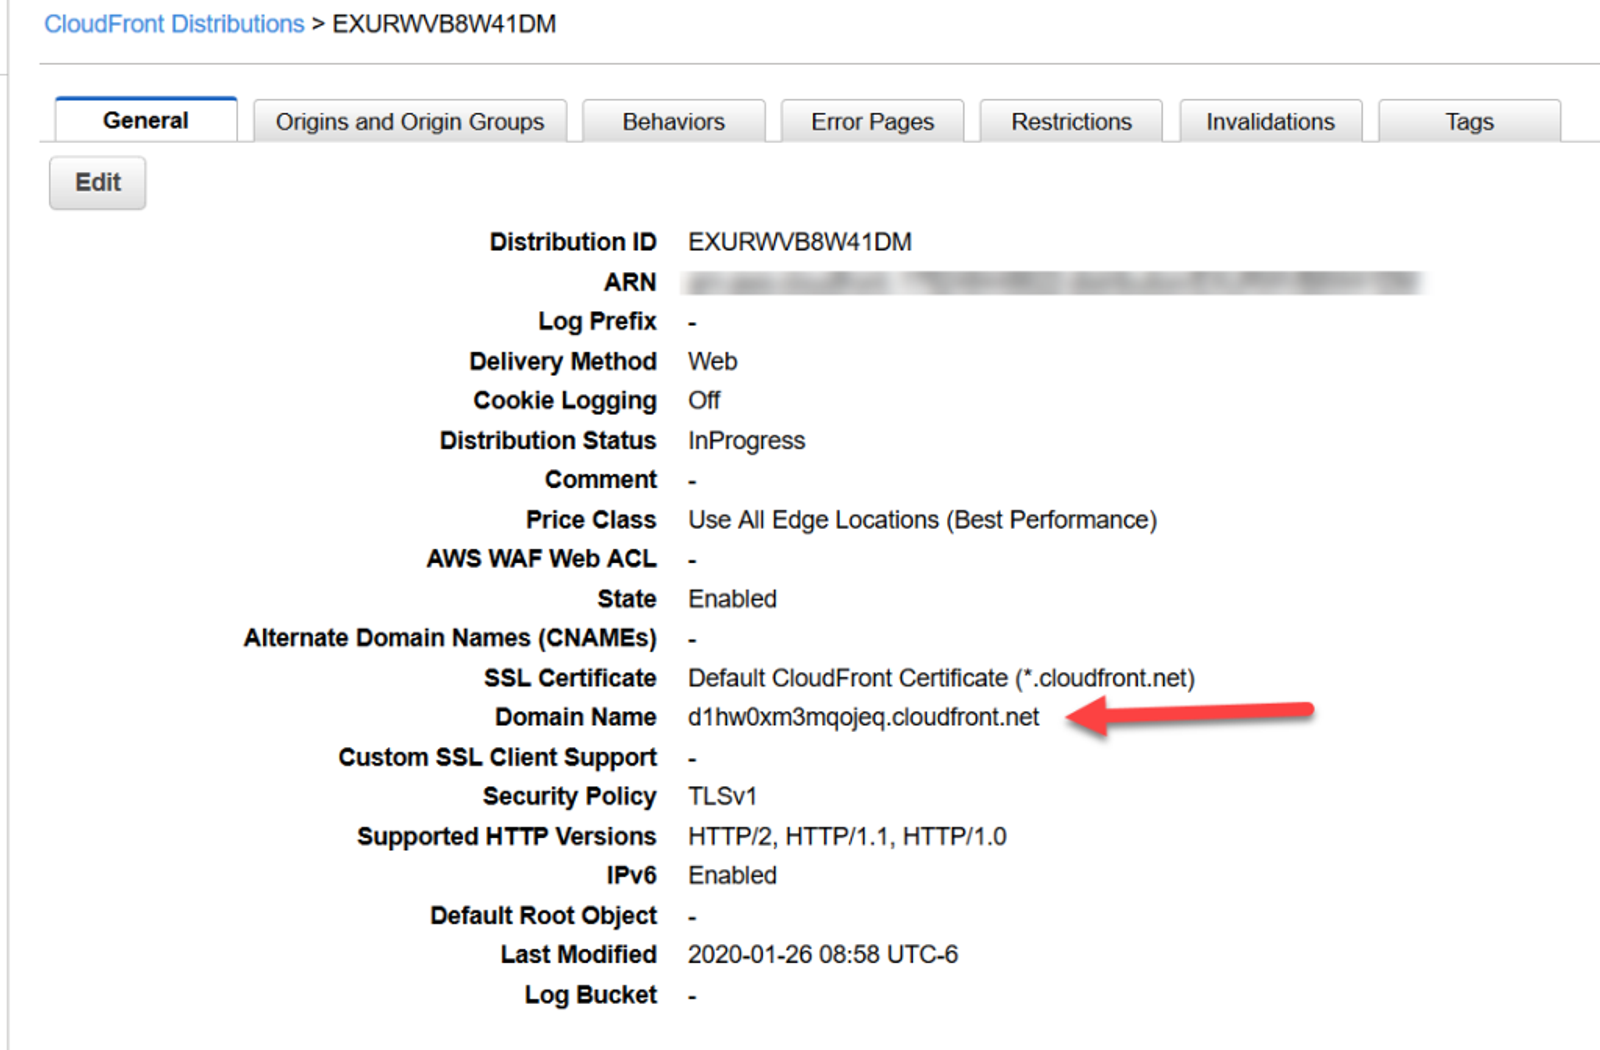Click the State value Enabled
The width and height of the screenshot is (1600, 1050).
(732, 599)
